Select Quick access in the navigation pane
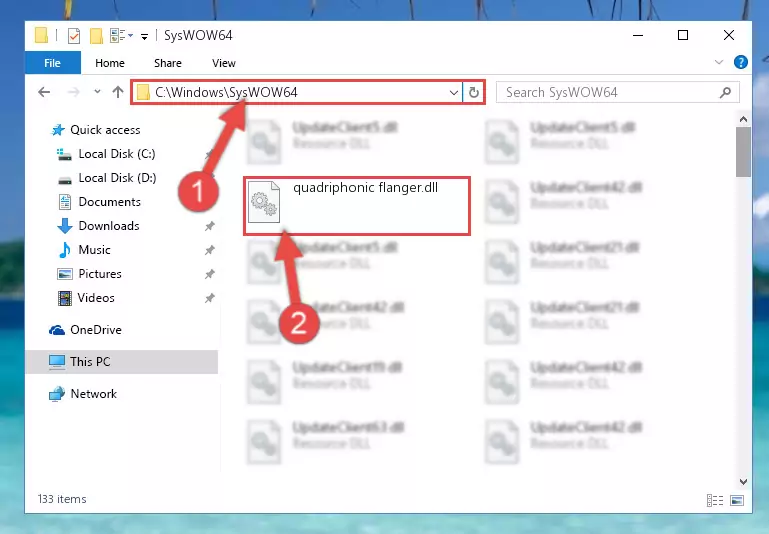 [x=105, y=129]
